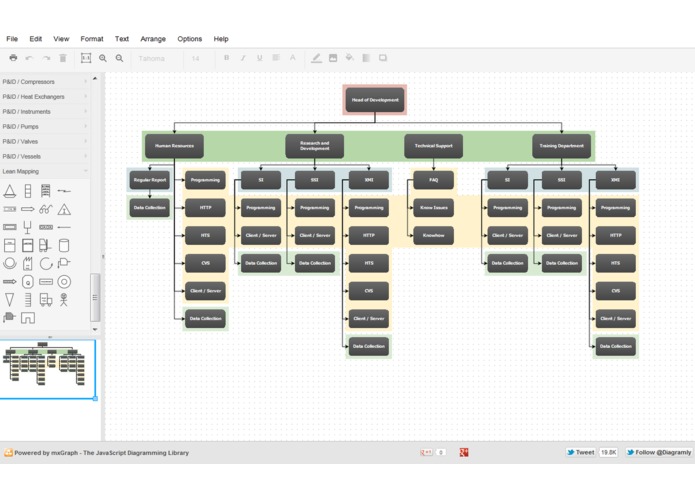Click the Follow @Diagramly button
Viewport: 695px width, 494px height.
(659, 452)
